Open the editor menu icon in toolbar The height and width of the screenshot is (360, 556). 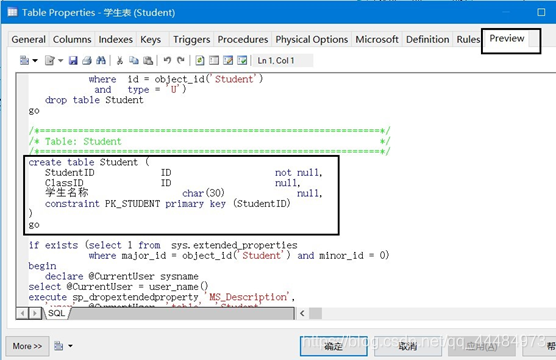24,61
